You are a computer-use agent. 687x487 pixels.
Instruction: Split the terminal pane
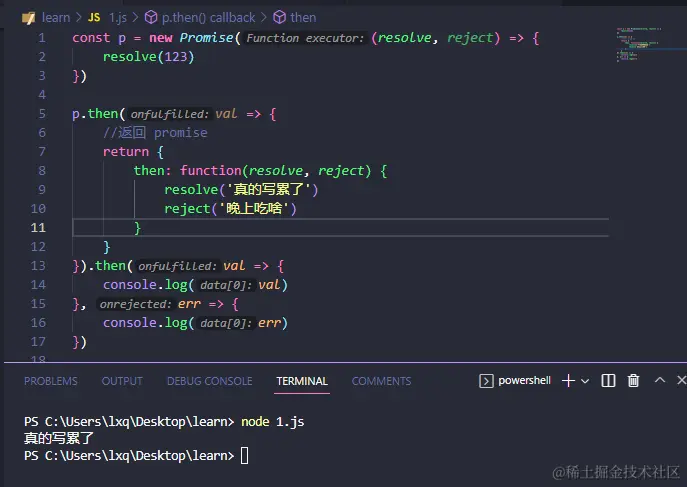tap(608, 381)
